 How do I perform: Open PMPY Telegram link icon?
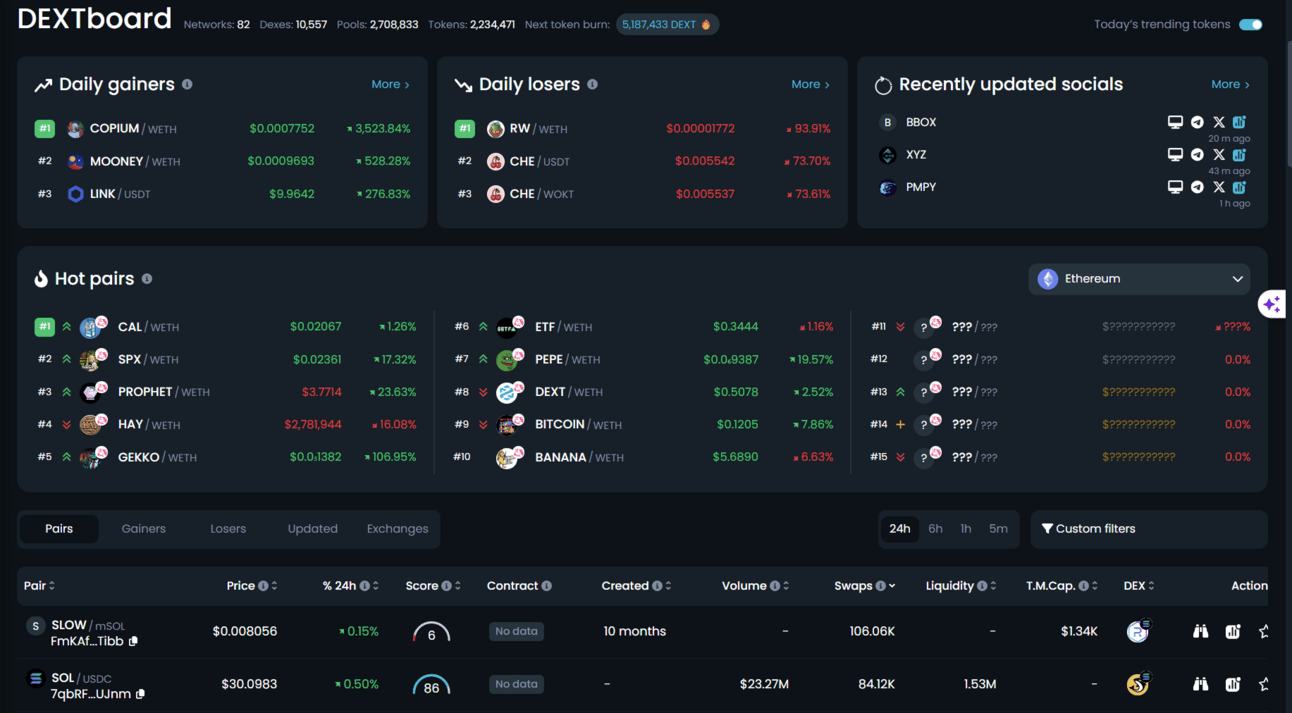coord(1197,187)
